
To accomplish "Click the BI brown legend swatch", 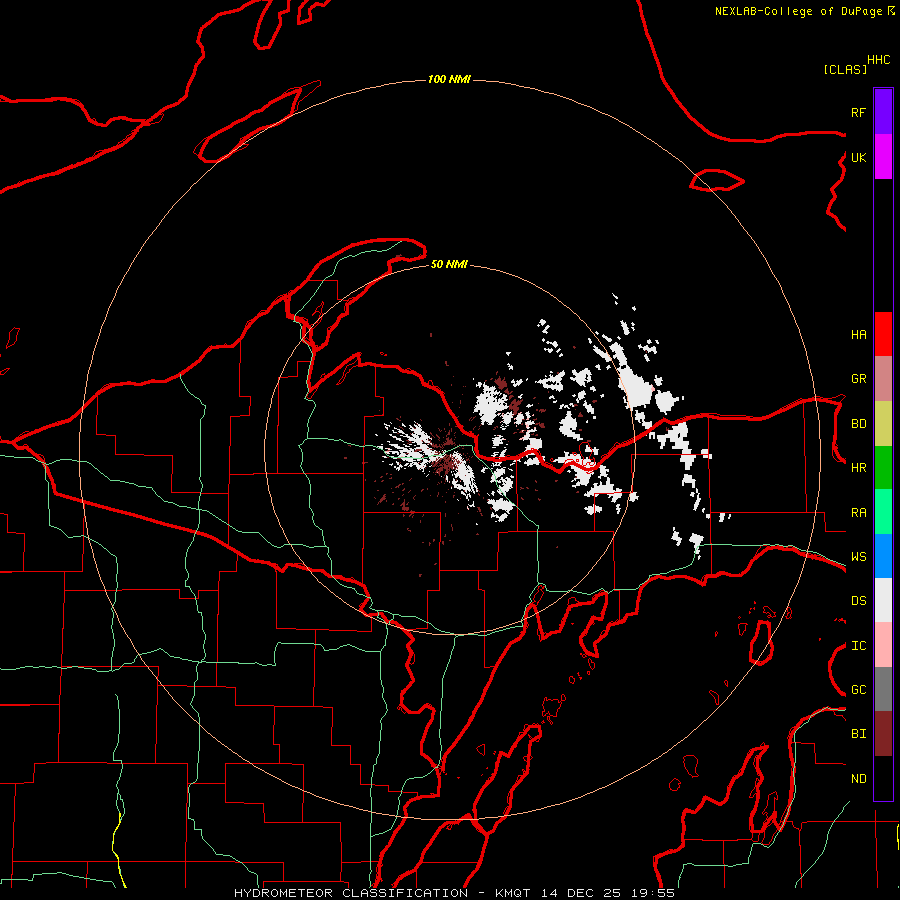I will (x=883, y=734).
